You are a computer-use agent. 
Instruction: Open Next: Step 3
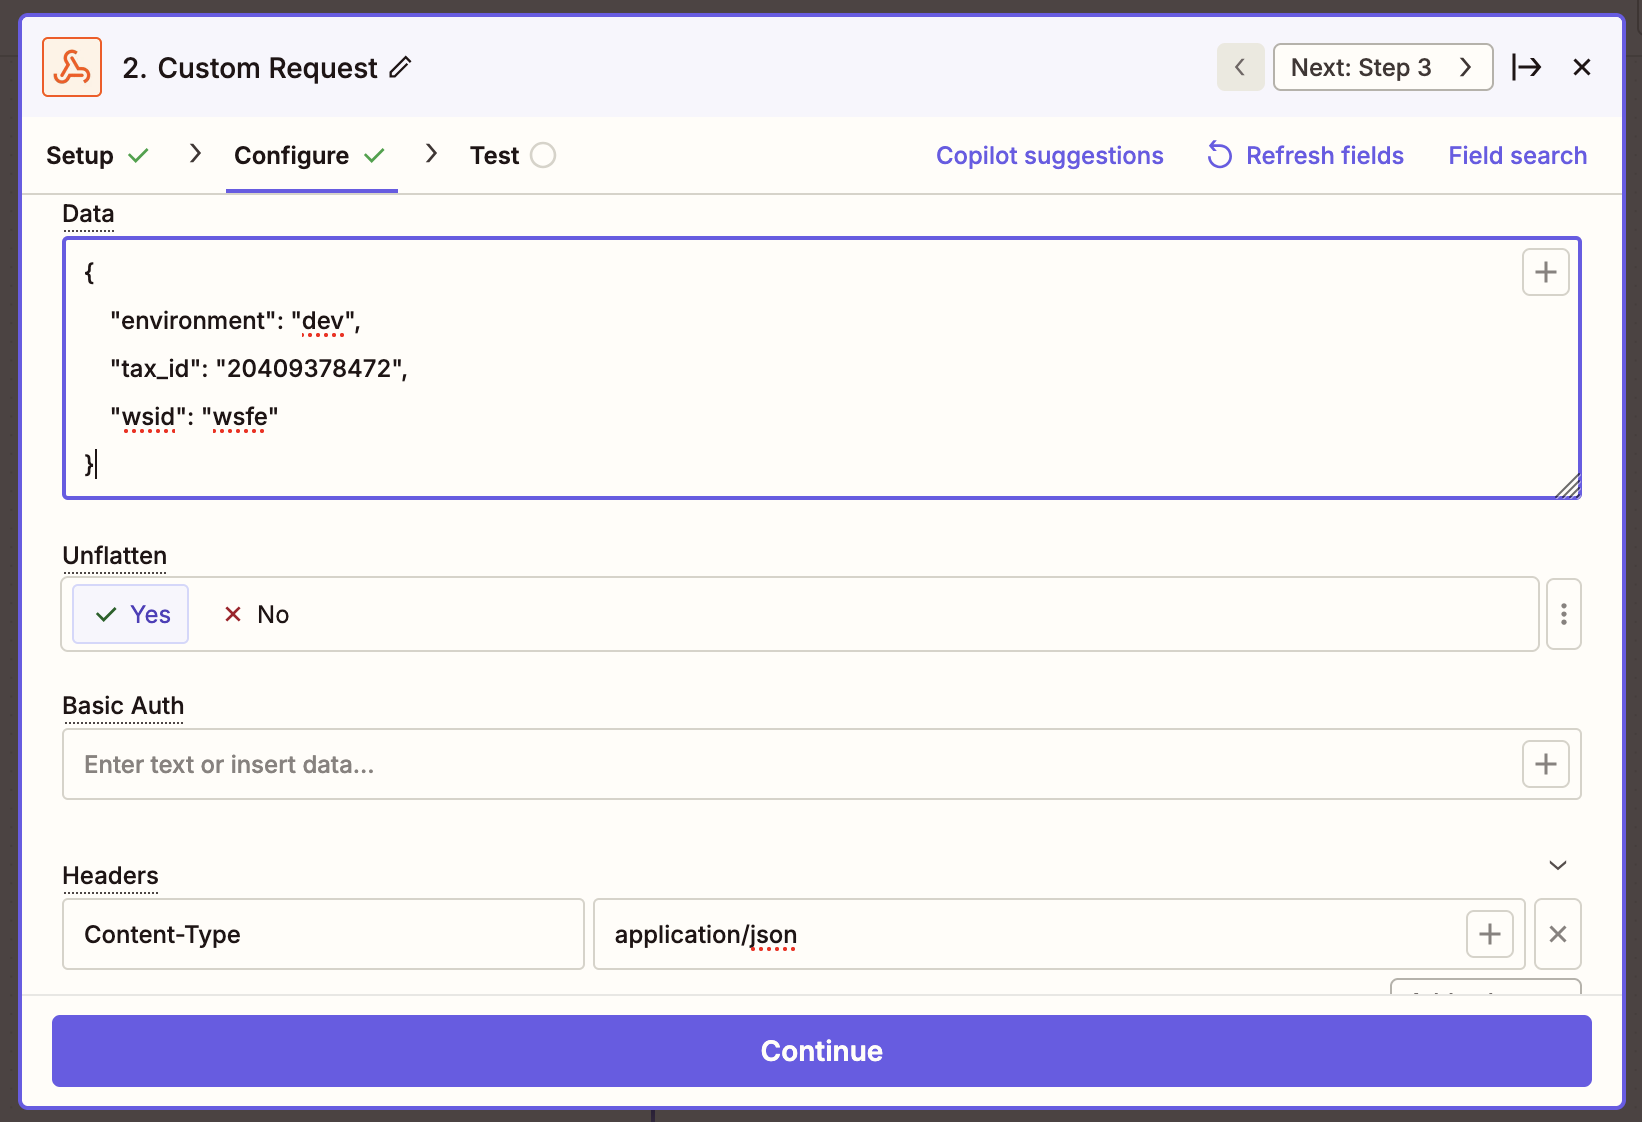tap(1382, 67)
